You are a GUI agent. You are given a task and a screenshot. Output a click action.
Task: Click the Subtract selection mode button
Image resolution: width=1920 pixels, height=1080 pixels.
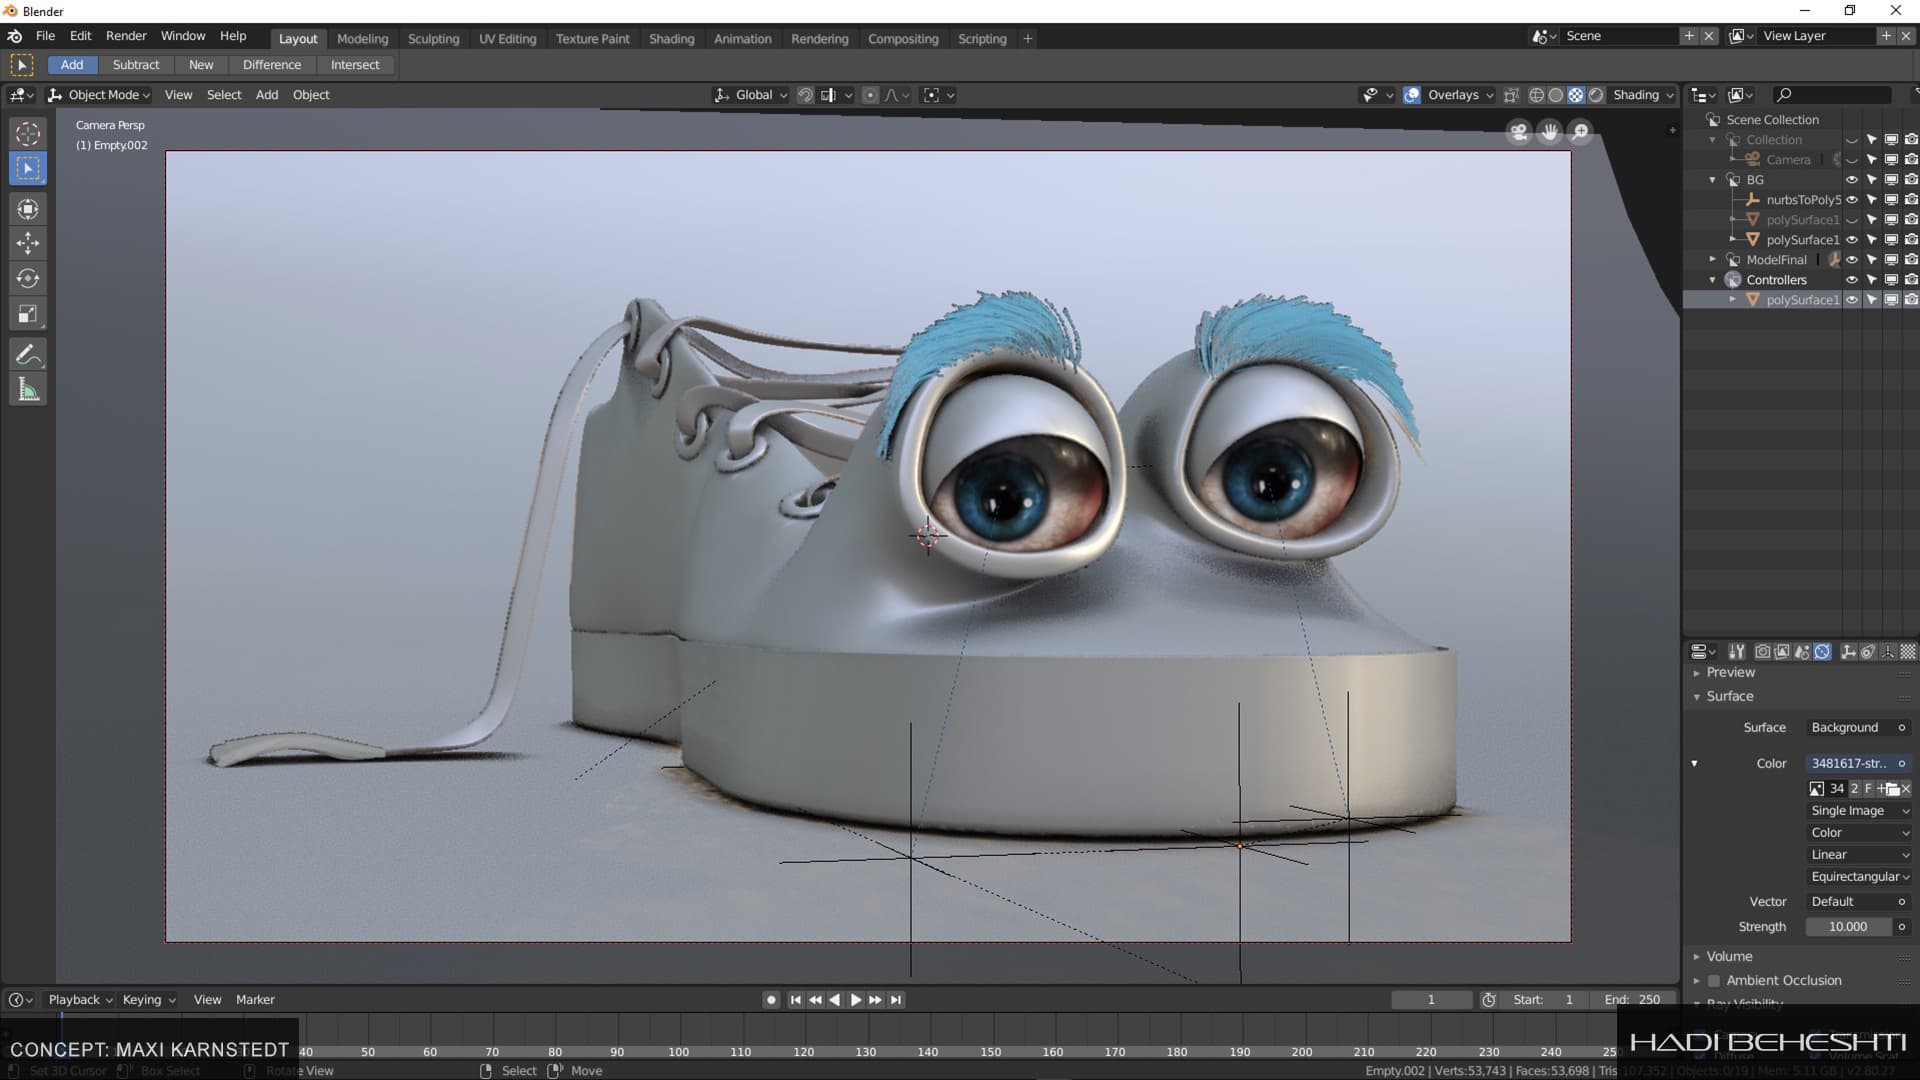pos(136,65)
